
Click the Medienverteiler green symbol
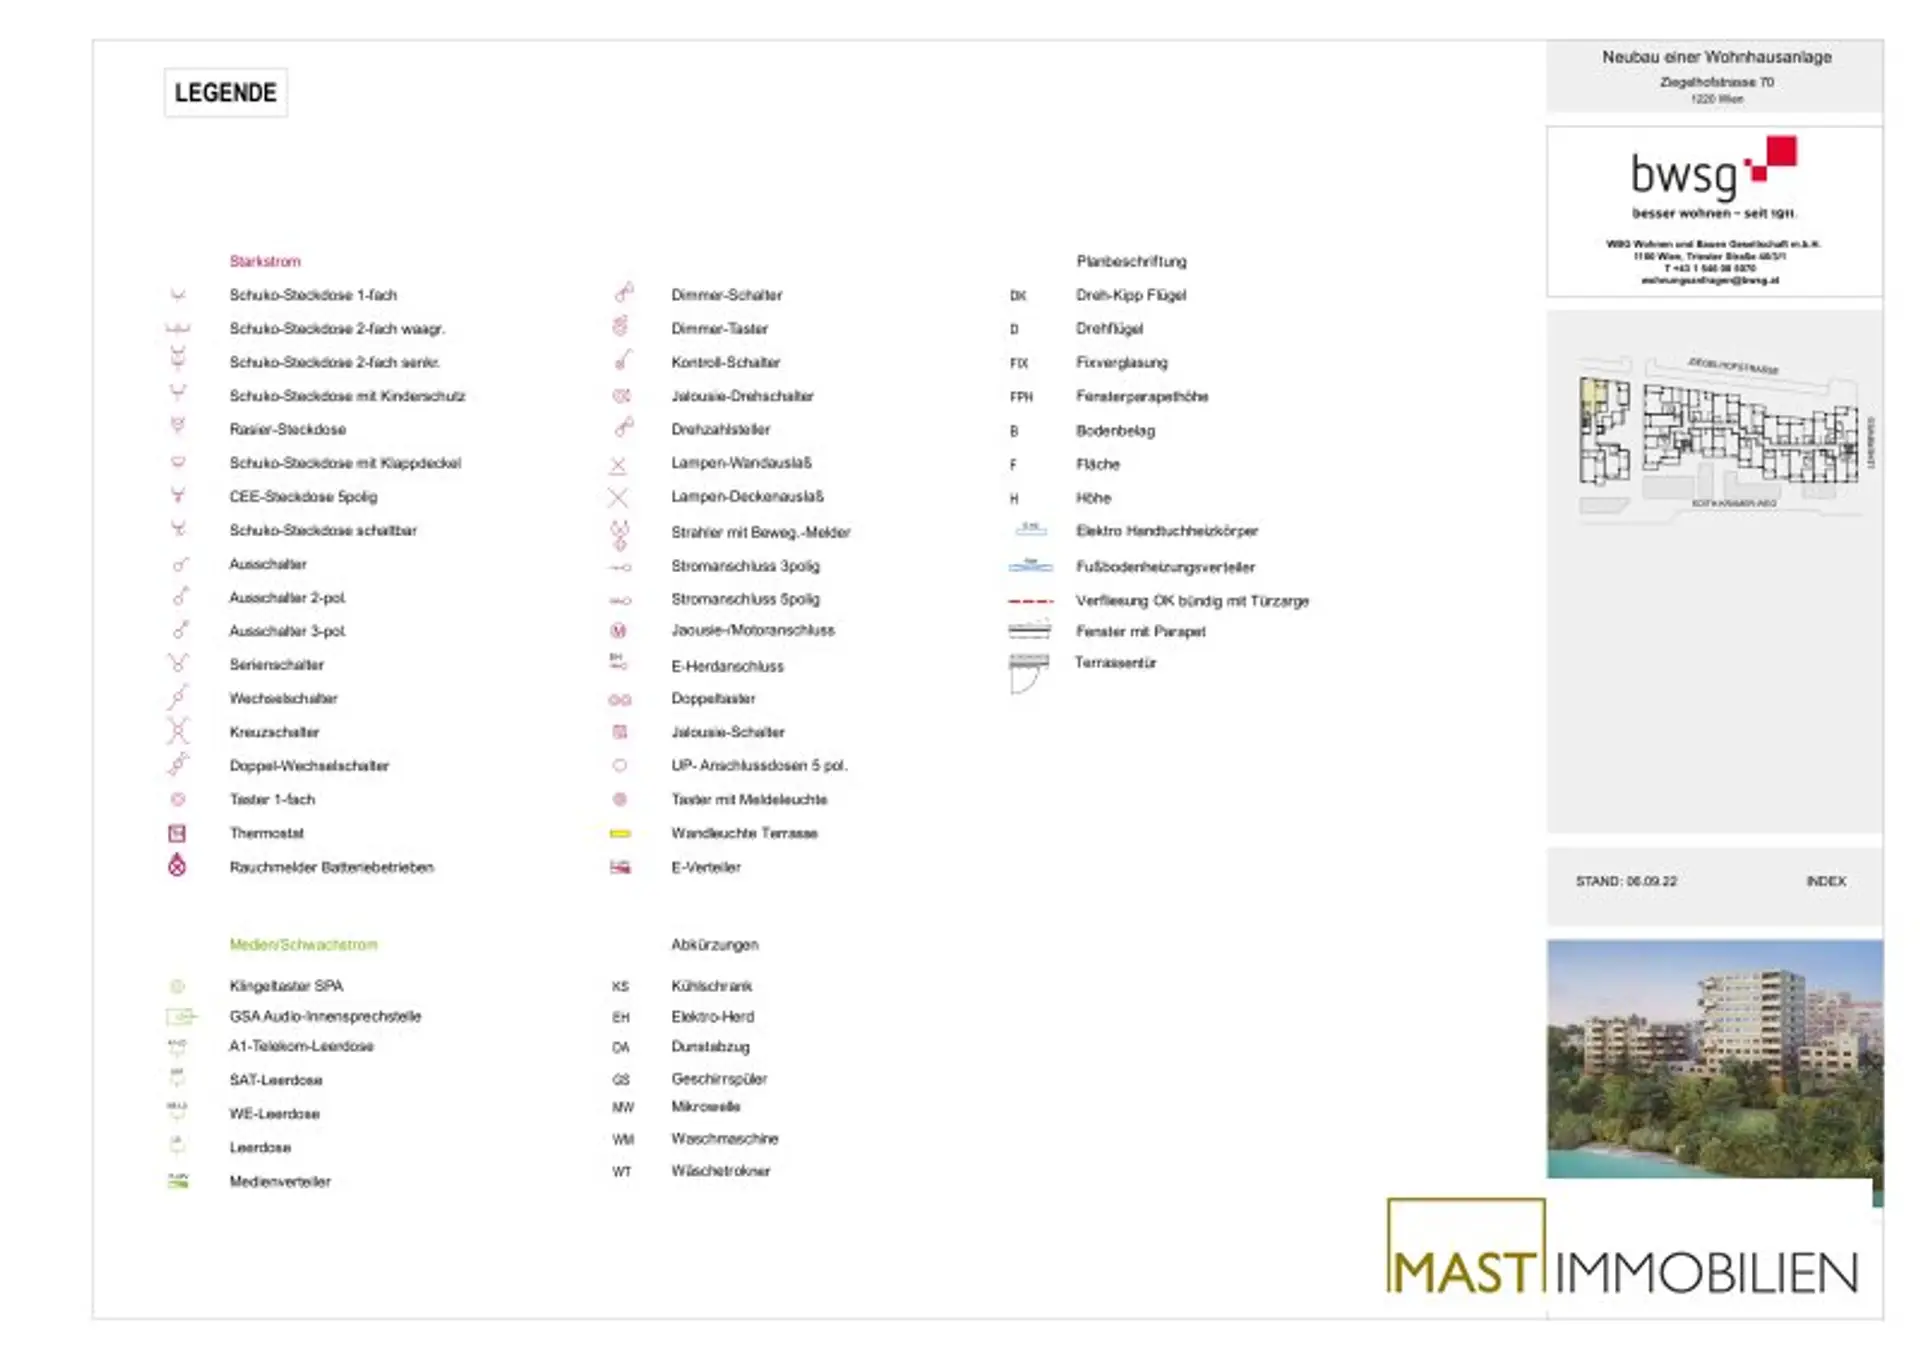(178, 1181)
